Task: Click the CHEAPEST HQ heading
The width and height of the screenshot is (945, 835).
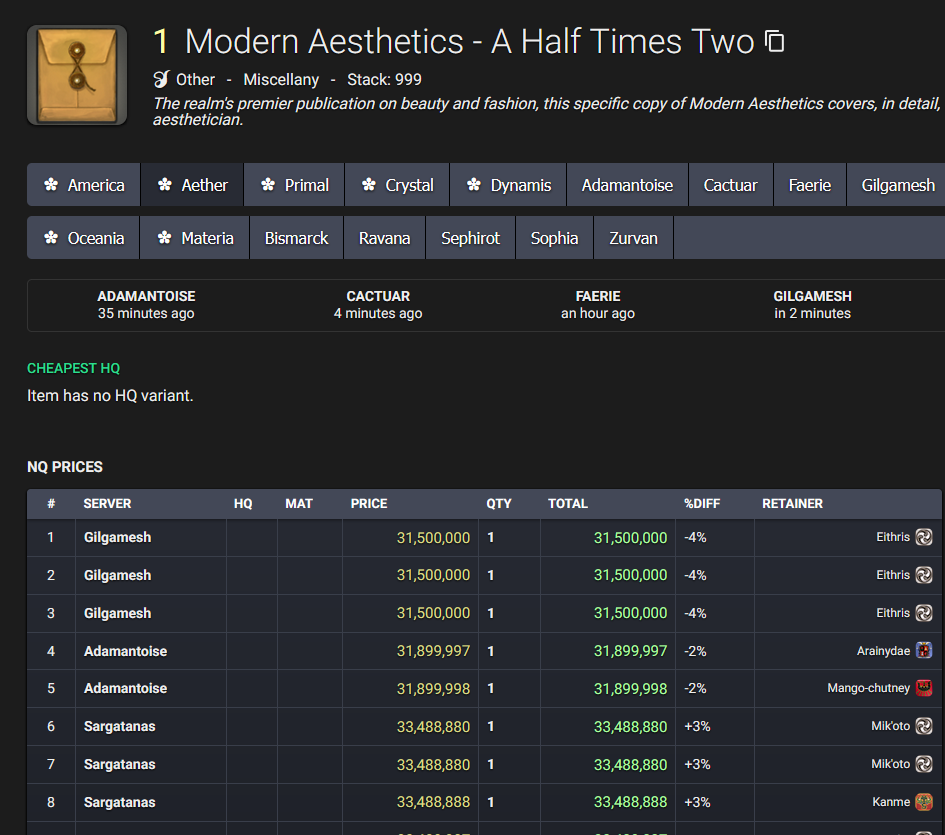Action: click(74, 368)
